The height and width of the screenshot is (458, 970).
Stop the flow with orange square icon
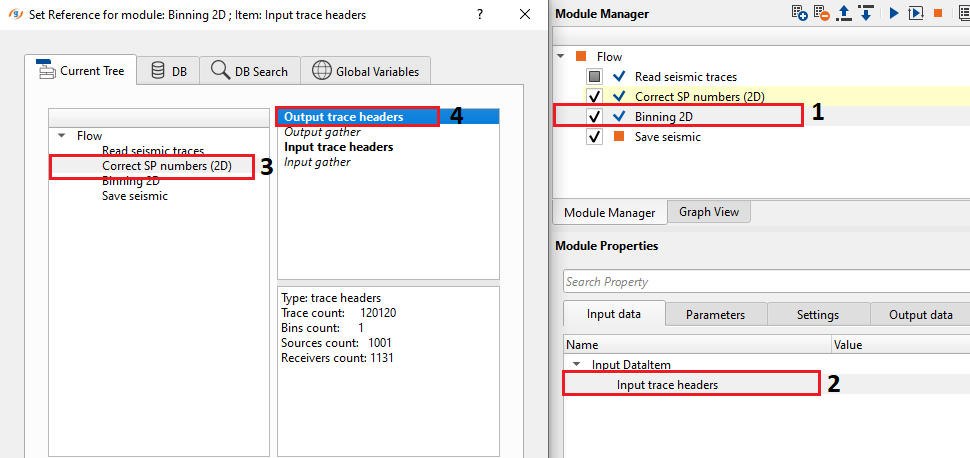[x=938, y=13]
